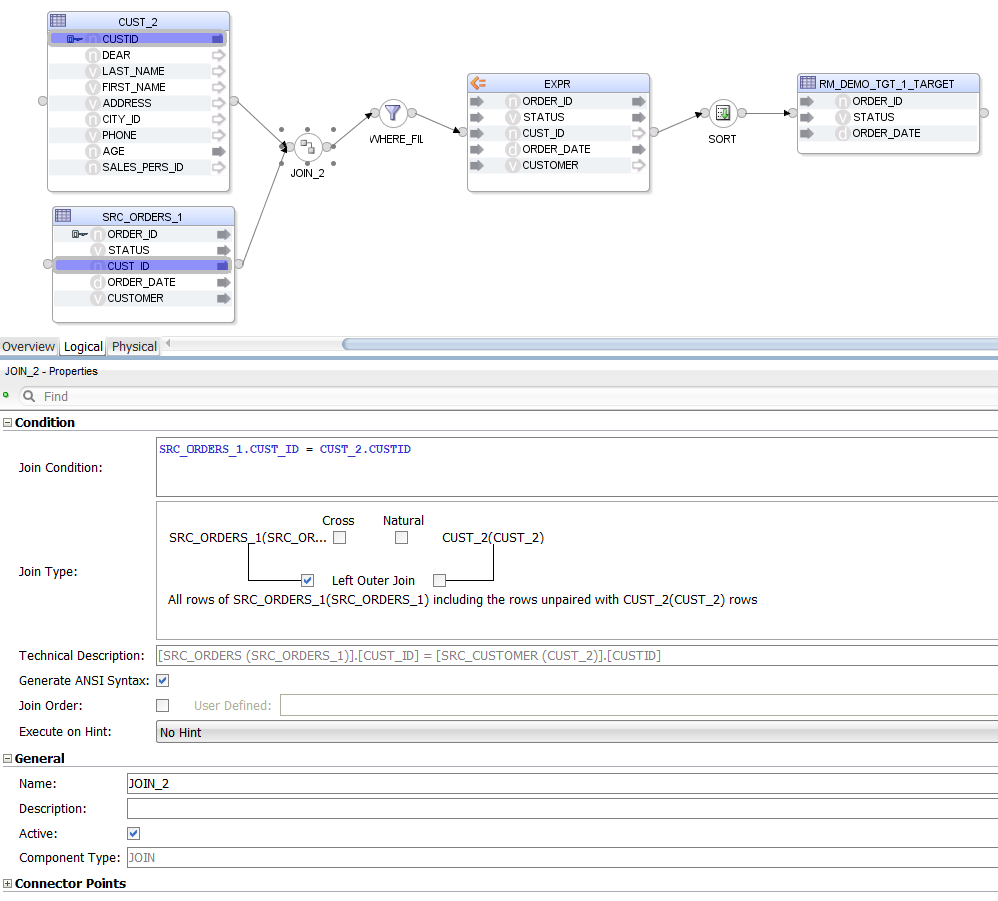
Task: Click the CUSTID primary key icon
Action: [x=75, y=39]
